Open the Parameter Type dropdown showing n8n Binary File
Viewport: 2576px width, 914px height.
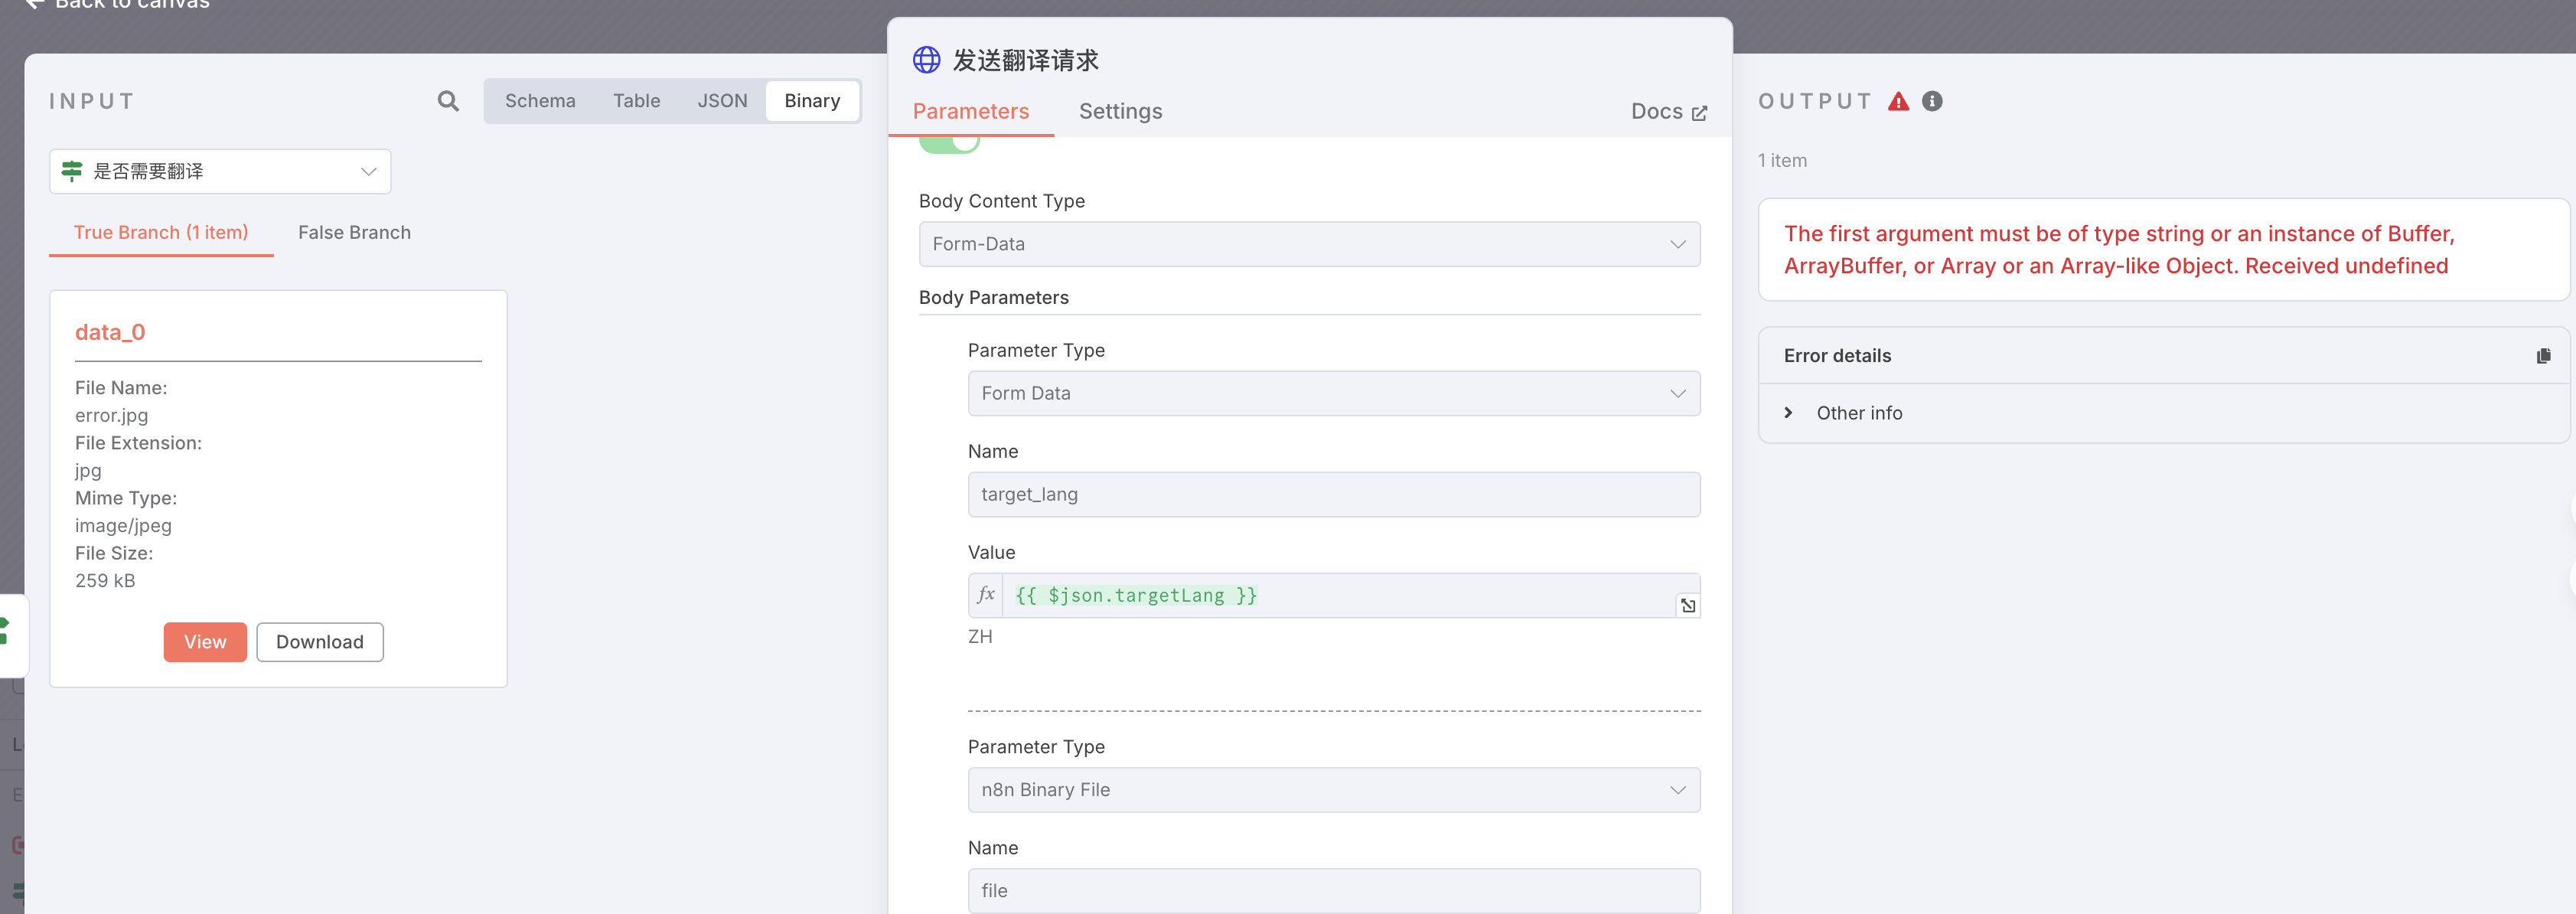pos(1333,790)
